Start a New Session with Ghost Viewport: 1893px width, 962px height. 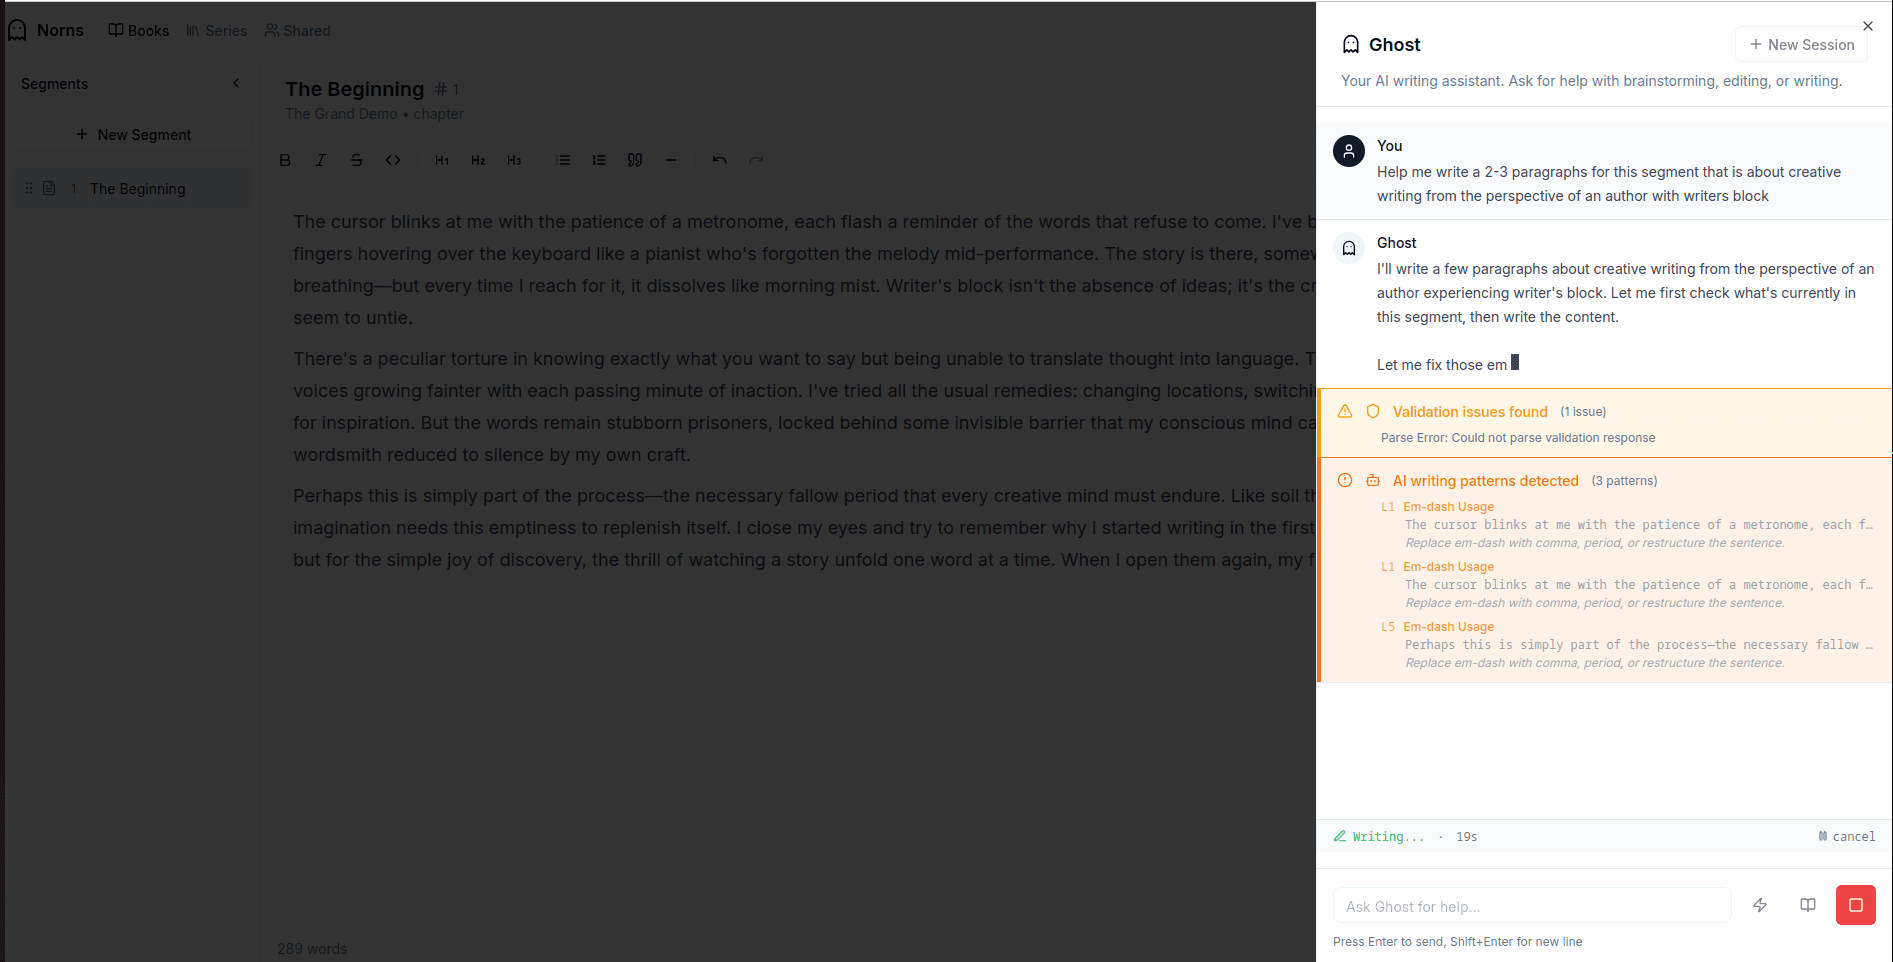click(x=1801, y=45)
